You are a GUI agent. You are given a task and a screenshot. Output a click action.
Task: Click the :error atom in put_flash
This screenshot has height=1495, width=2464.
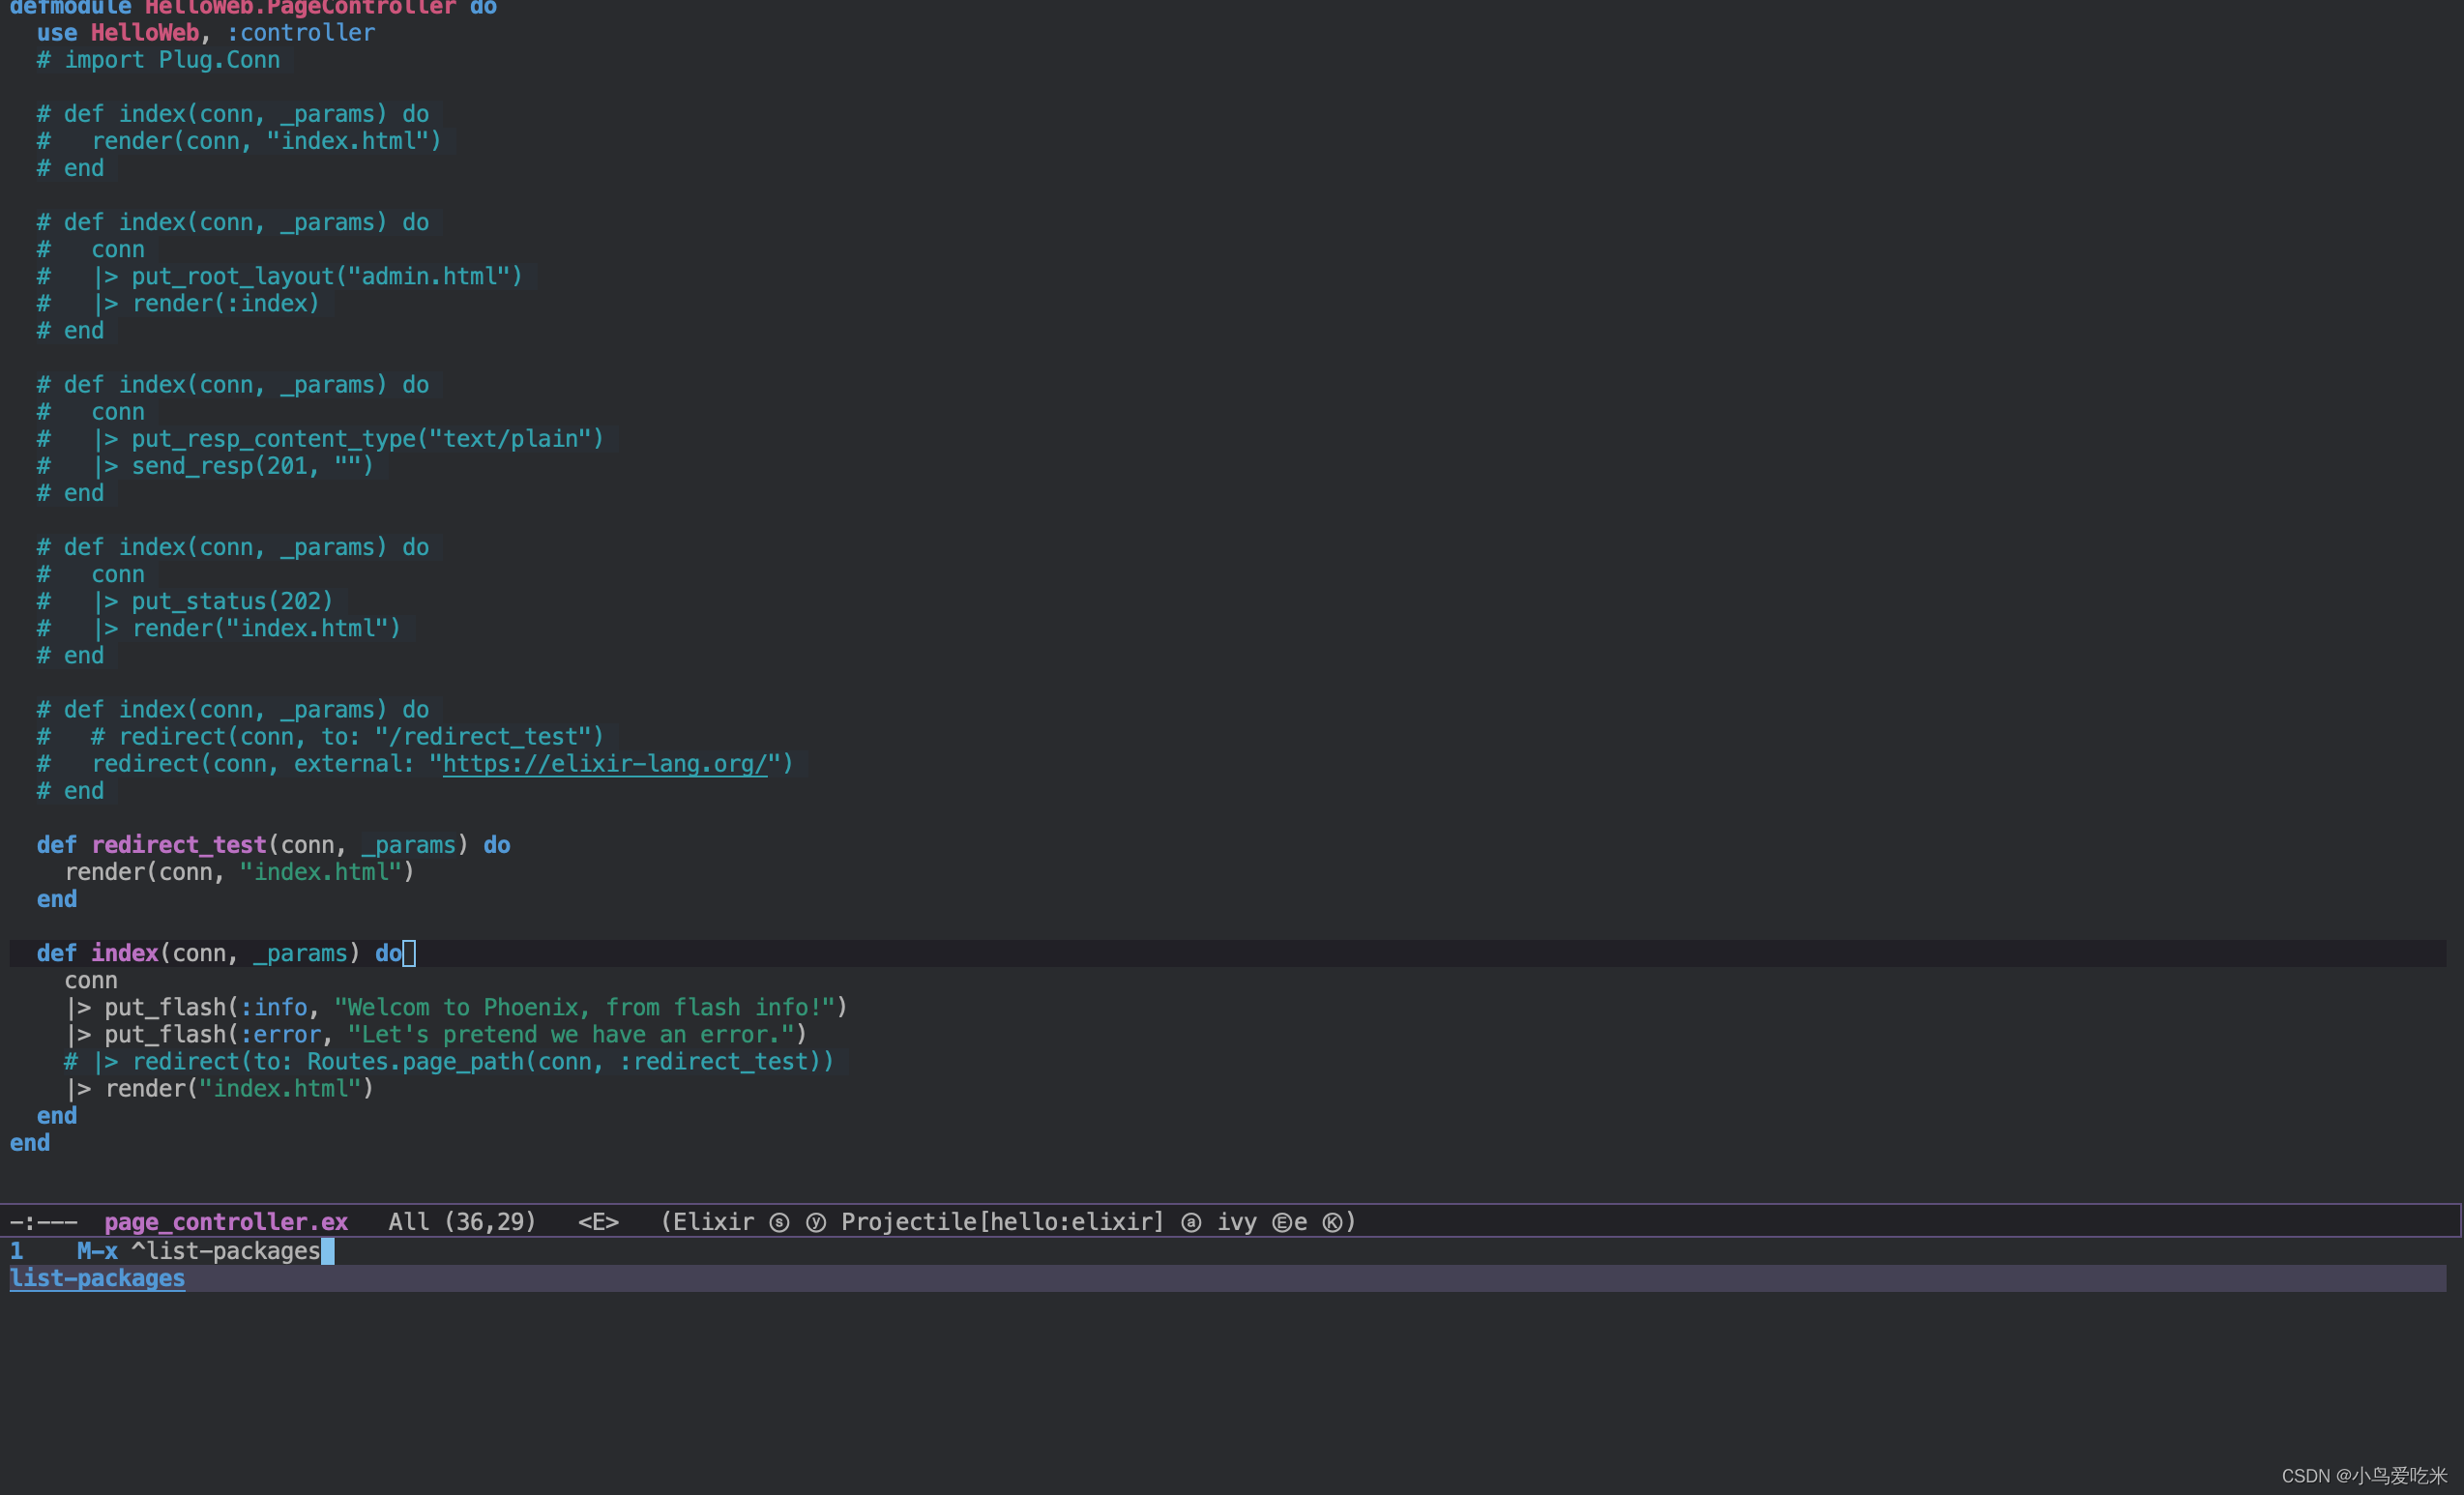280,1035
